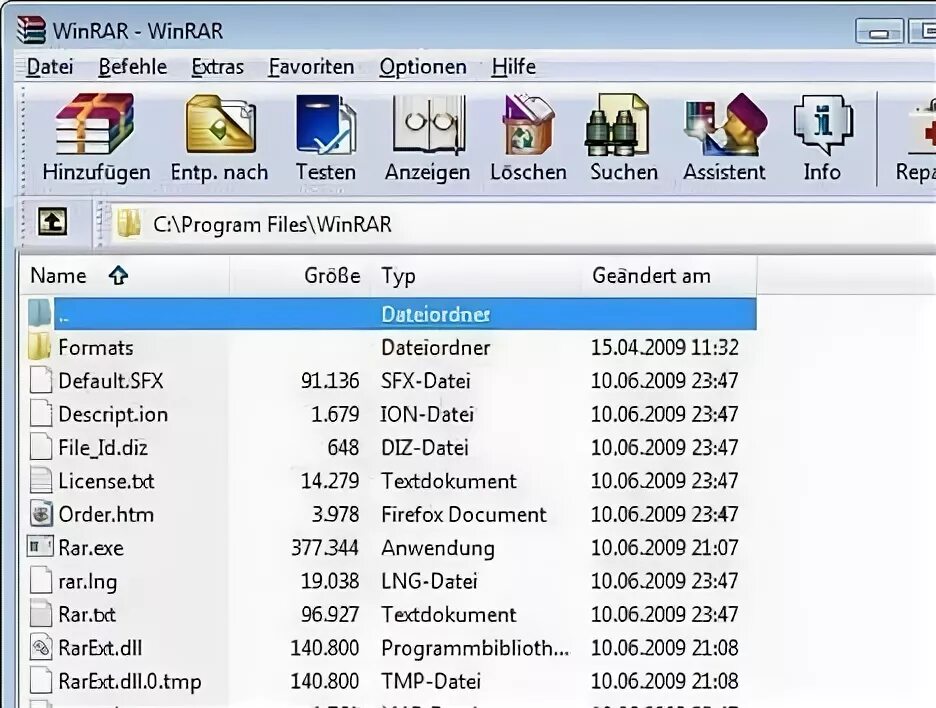This screenshot has width=936, height=708.
Task: Select the License.txt file icon
Action: 41,481
